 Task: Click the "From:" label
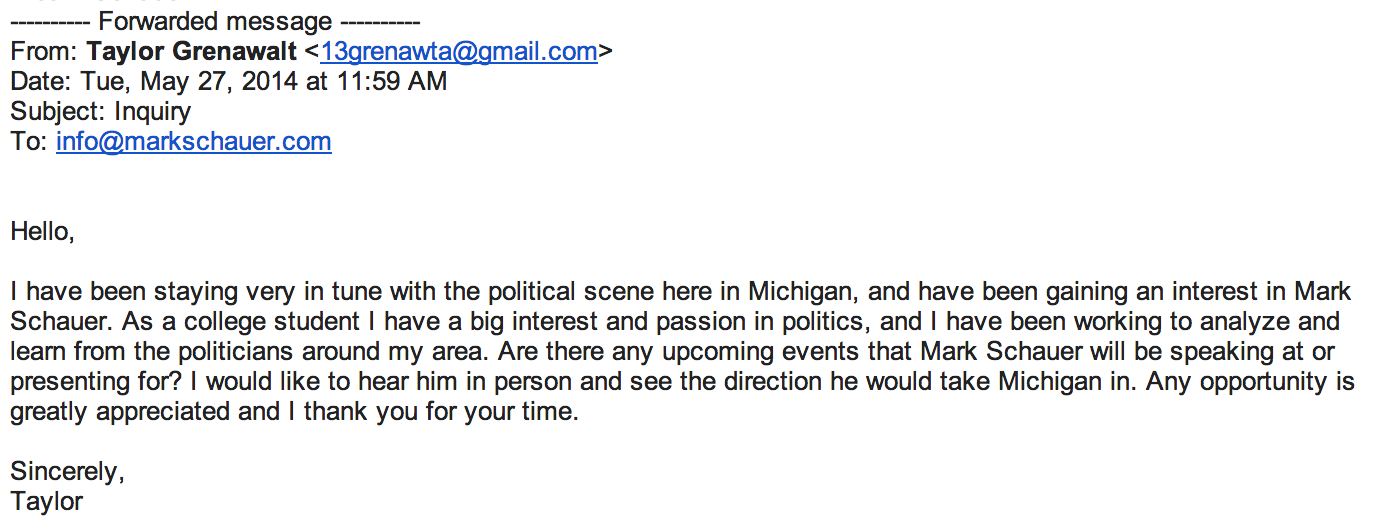pyautogui.click(x=44, y=52)
